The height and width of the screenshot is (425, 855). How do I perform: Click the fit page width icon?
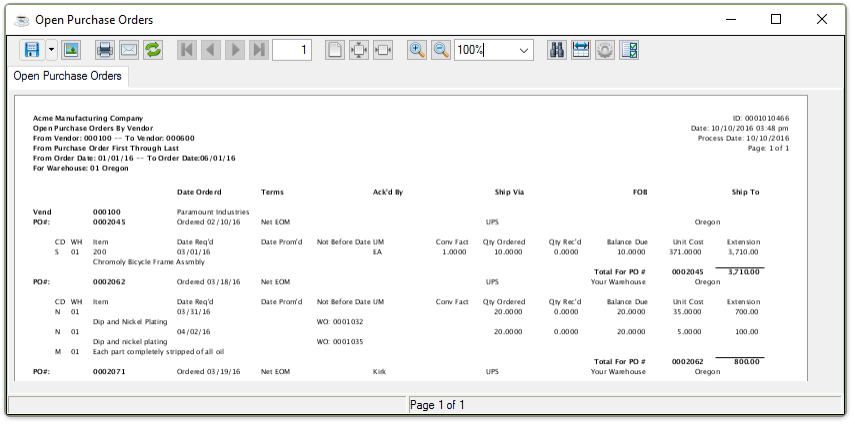[383, 49]
